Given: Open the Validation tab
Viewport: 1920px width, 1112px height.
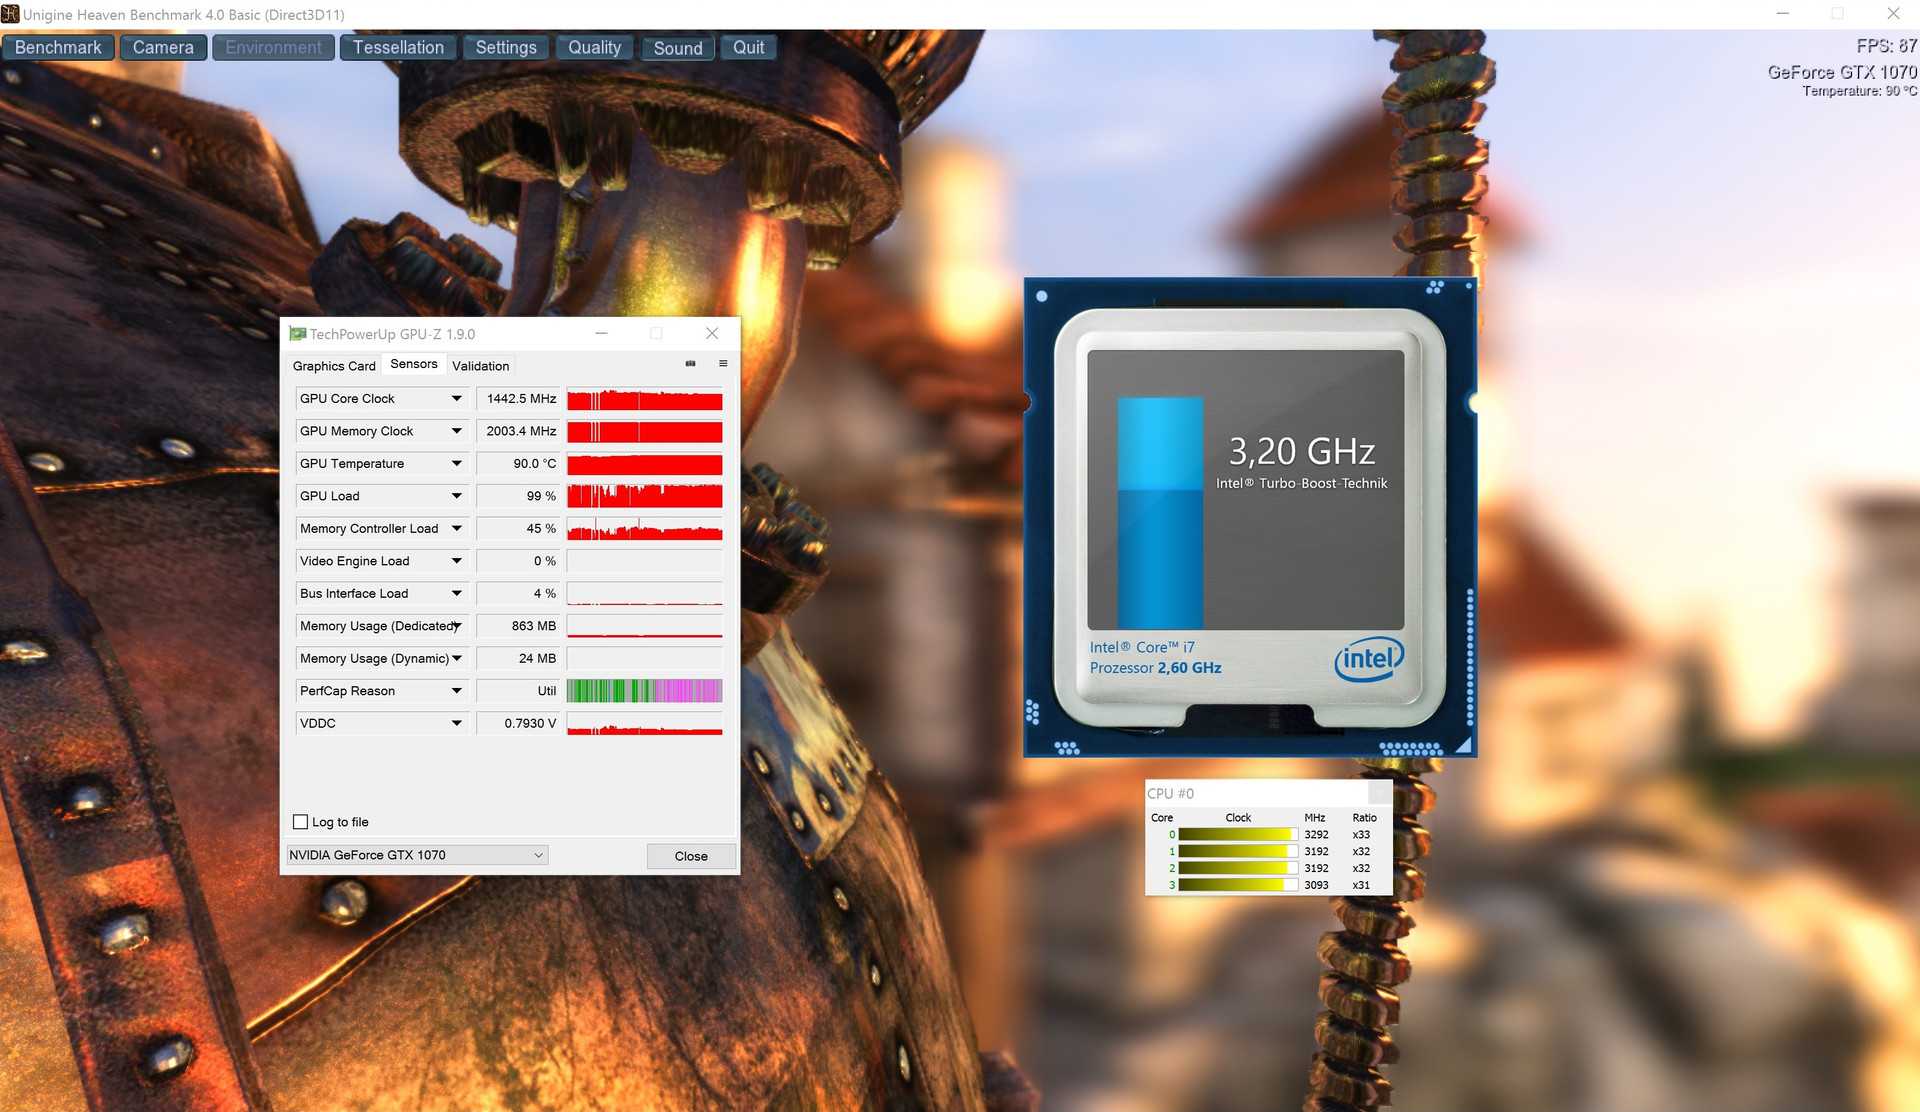Looking at the screenshot, I should point(480,366).
